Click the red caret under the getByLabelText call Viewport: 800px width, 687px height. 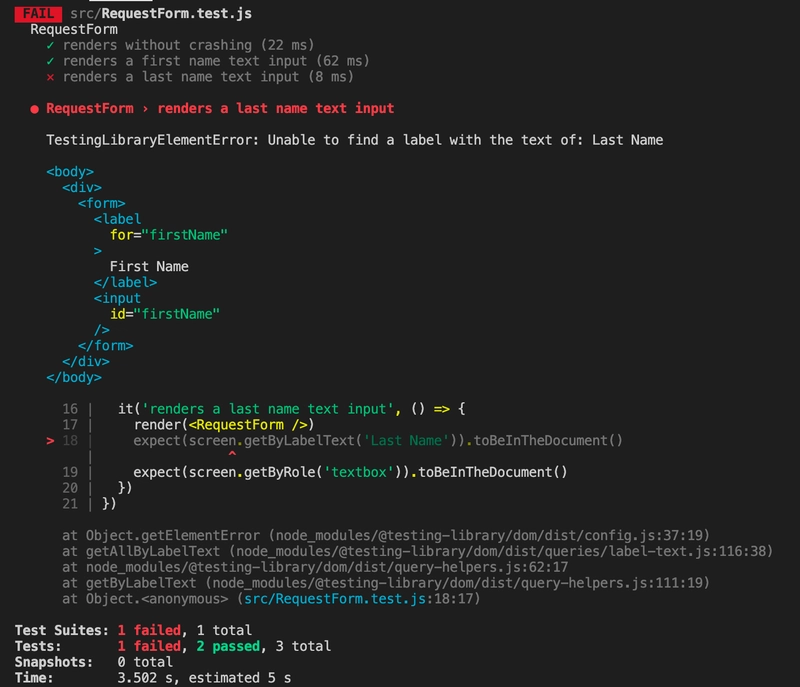232,456
